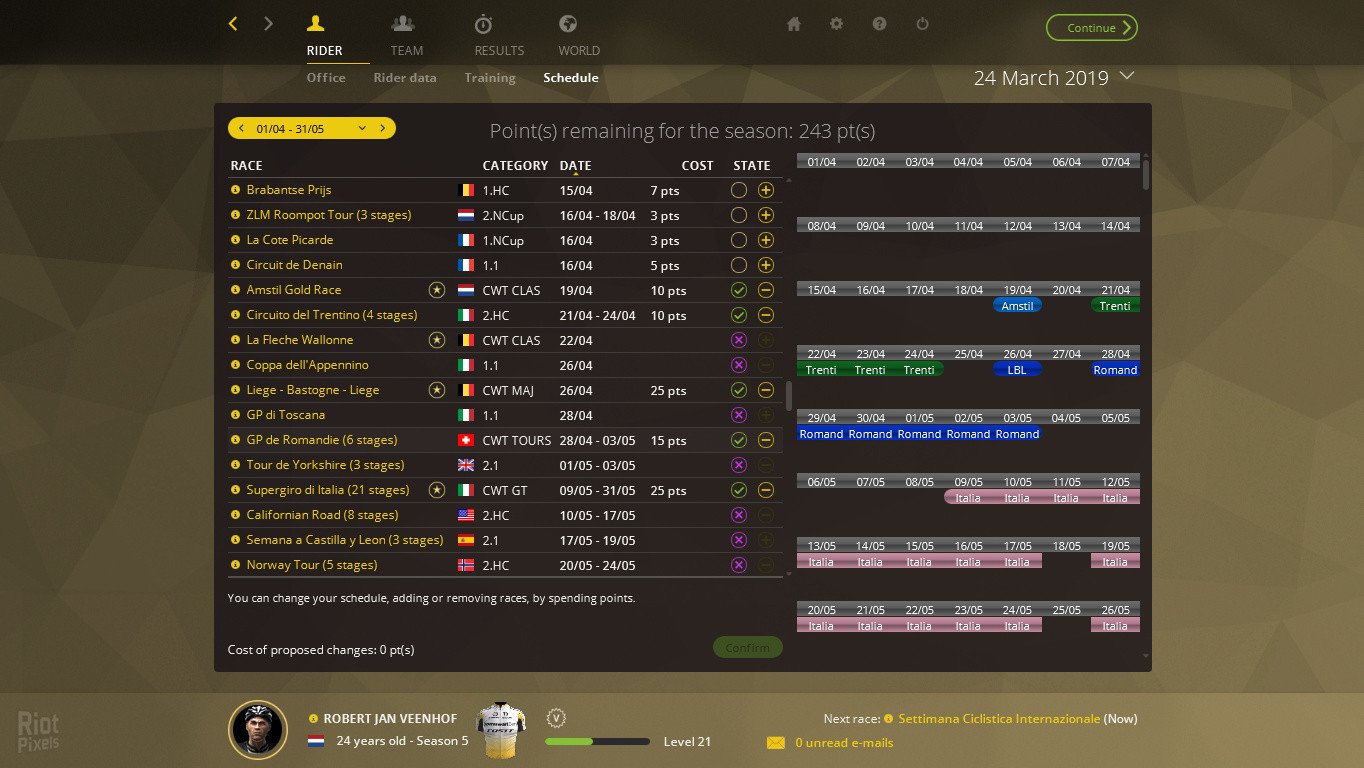Click the rider portrait of Robert Jan Veenhof

point(258,730)
